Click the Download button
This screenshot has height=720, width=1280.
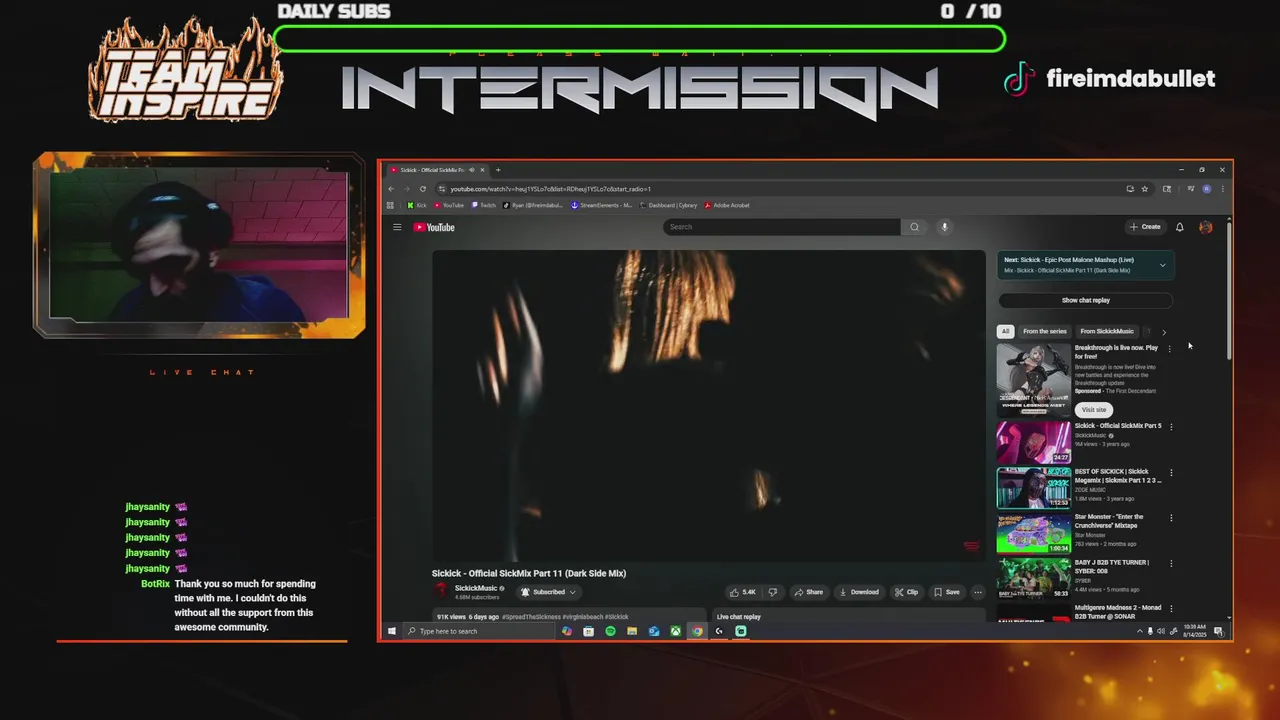859,592
